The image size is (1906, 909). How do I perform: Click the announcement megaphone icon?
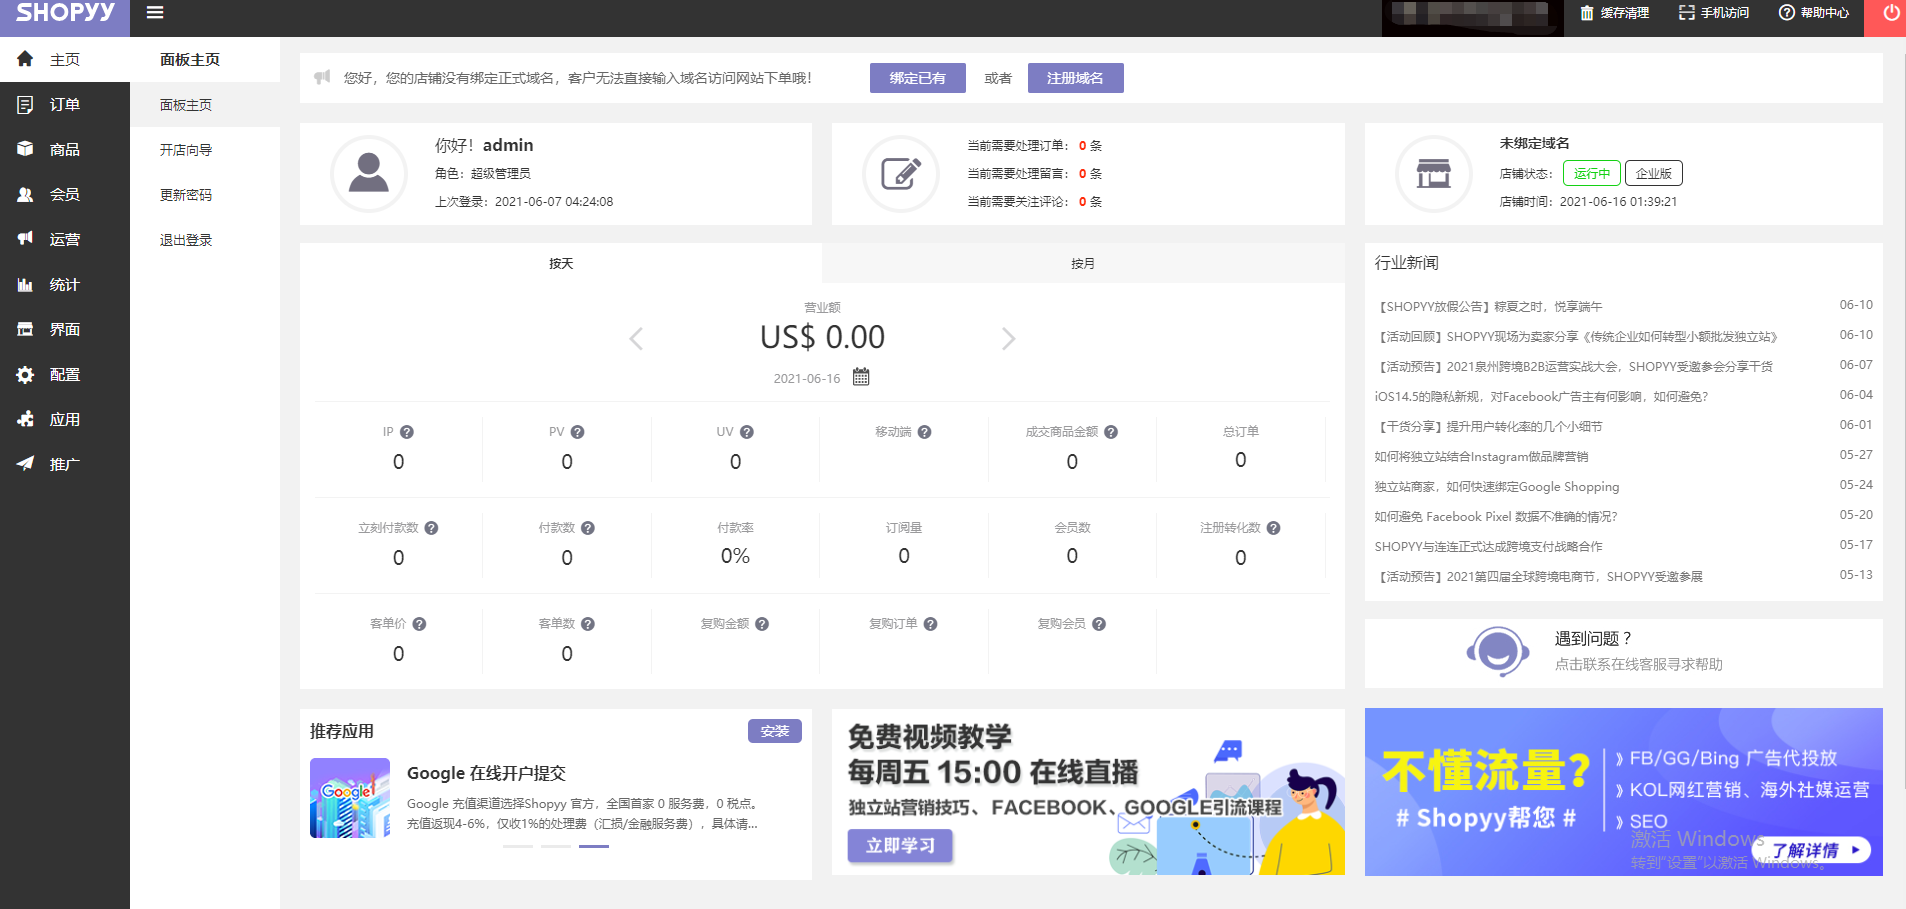coord(322,77)
